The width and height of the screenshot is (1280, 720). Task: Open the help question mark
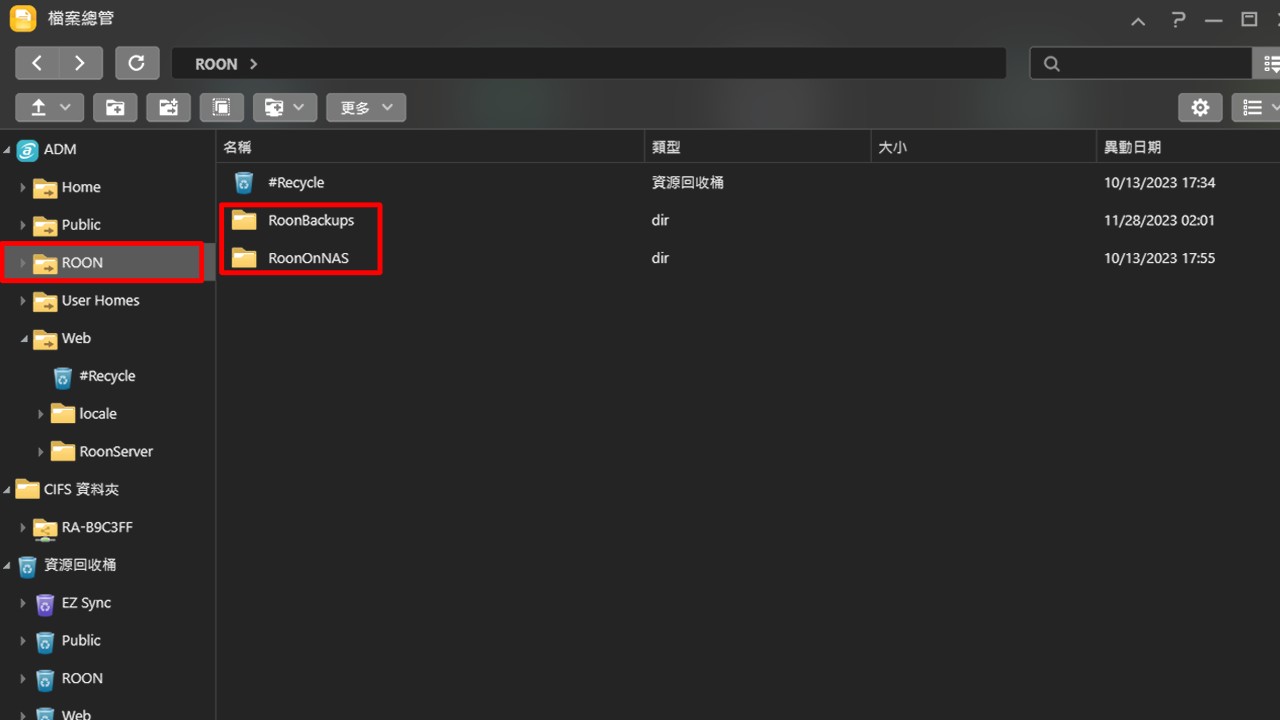click(x=1177, y=19)
